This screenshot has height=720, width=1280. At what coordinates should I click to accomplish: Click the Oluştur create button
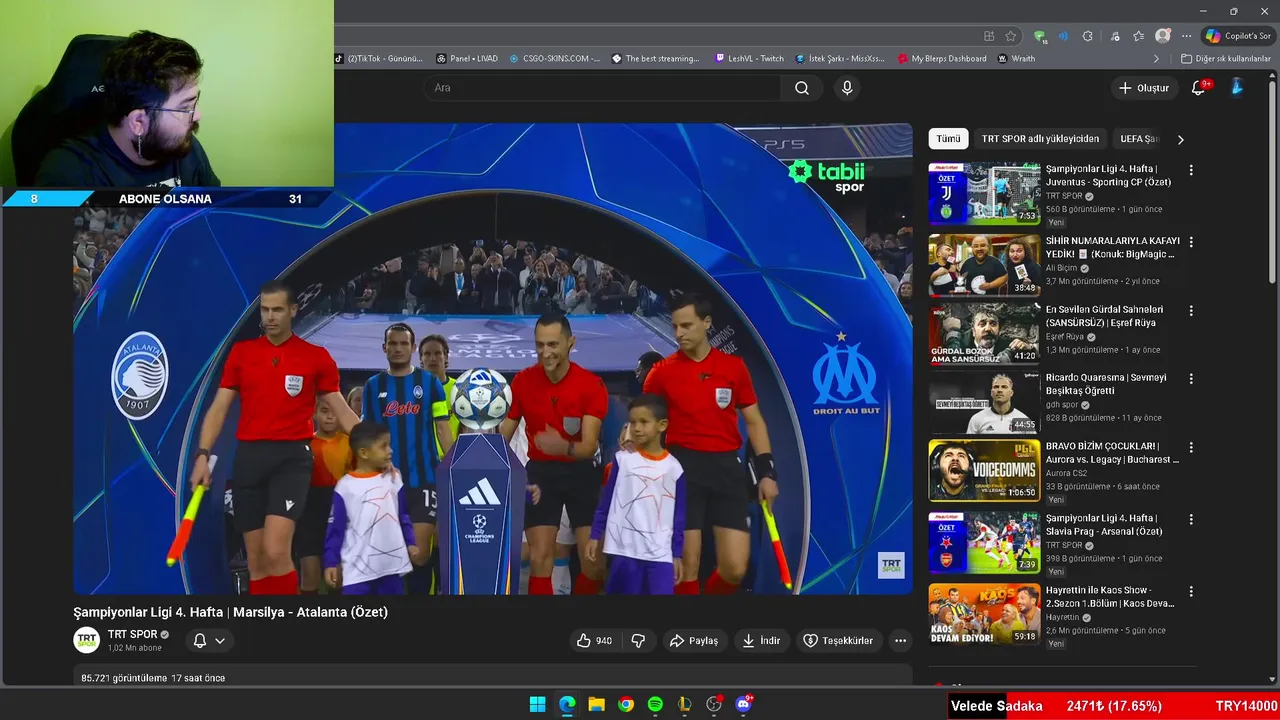(x=1143, y=88)
